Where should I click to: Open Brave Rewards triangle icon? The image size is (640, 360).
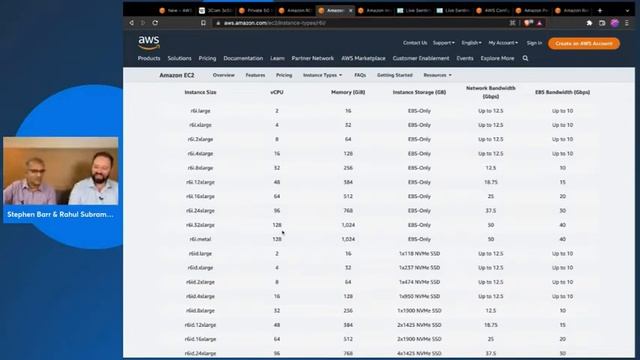coord(540,23)
